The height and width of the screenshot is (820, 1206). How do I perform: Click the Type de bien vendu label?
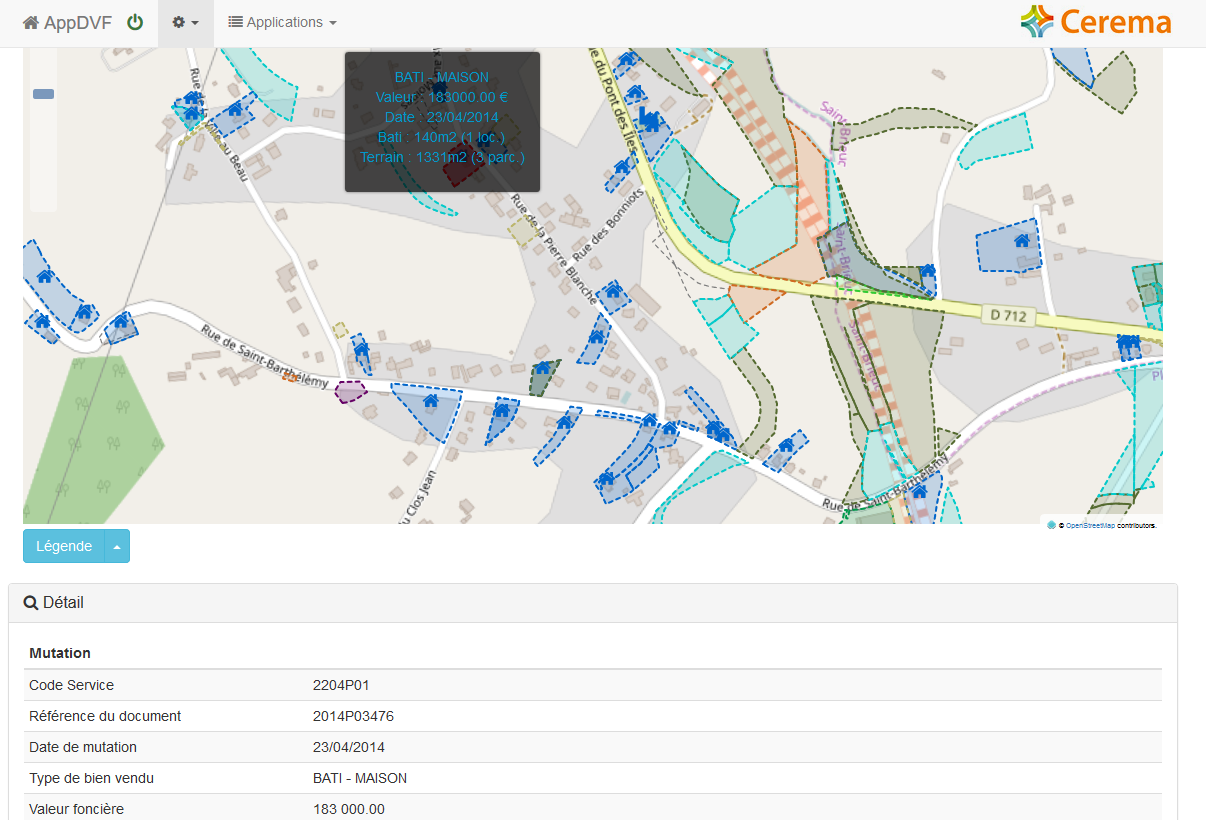91,778
